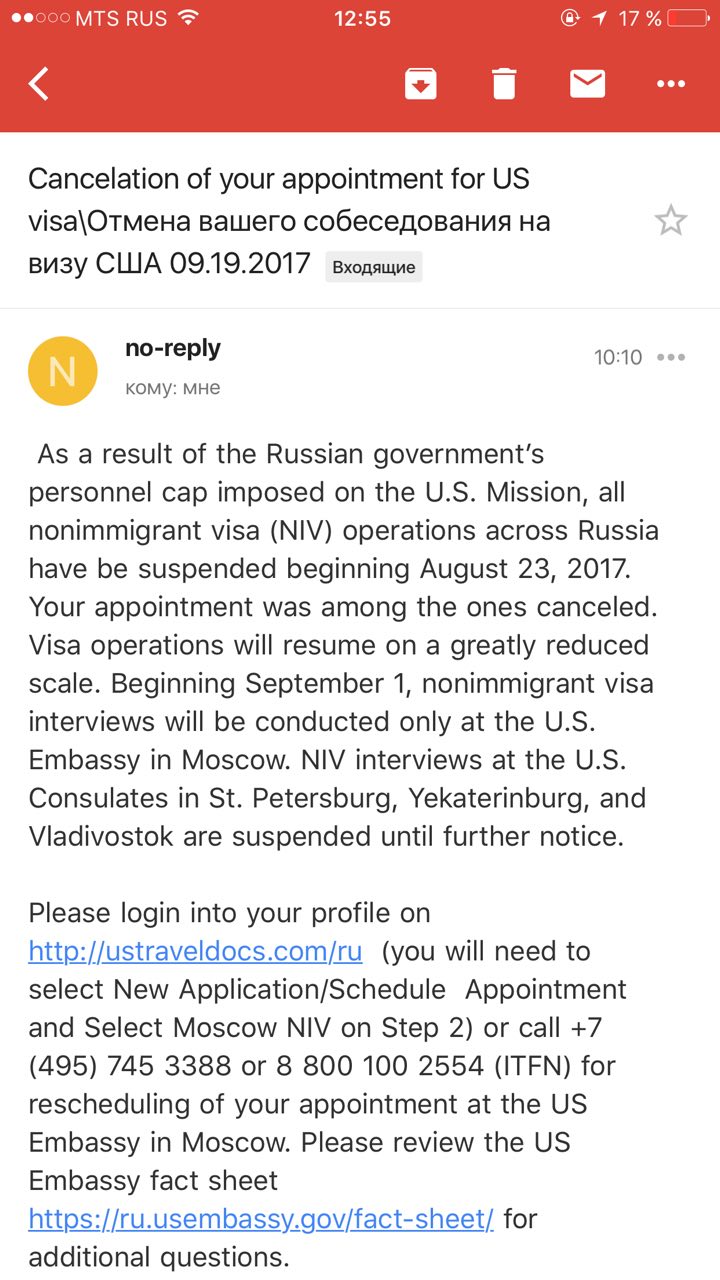
Task: Tap the location arrow status icon
Action: coord(600,18)
